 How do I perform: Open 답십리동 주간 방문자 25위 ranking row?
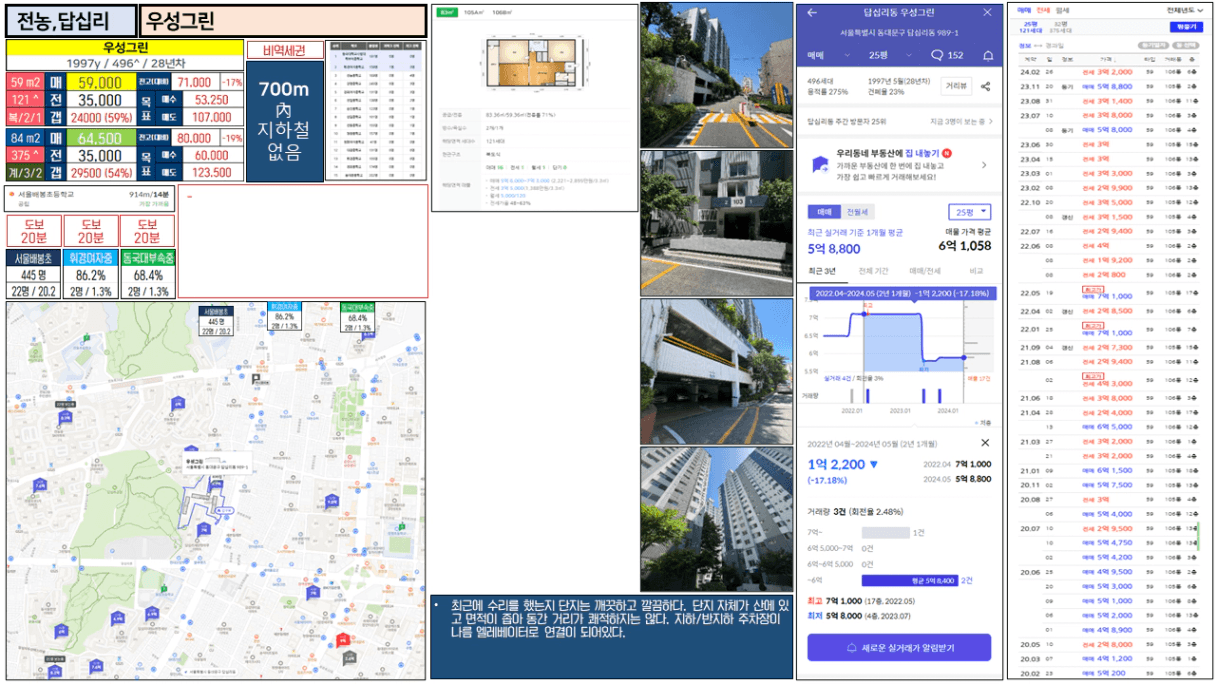[x=900, y=121]
